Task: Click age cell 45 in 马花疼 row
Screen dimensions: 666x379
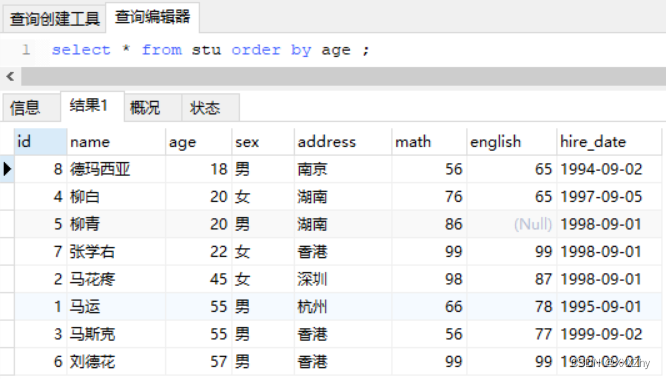Action: click(199, 279)
